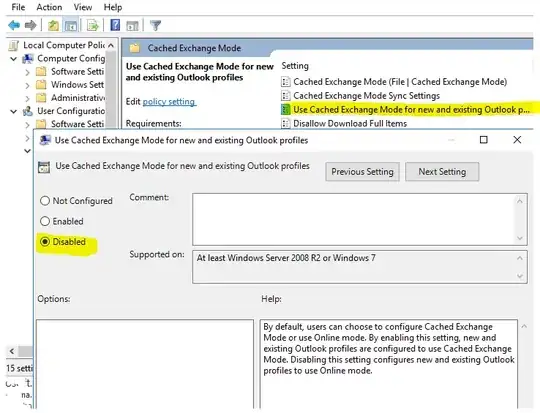The image size is (540, 413).
Task: Click the Up one level folder icon
Action: coord(53,25)
